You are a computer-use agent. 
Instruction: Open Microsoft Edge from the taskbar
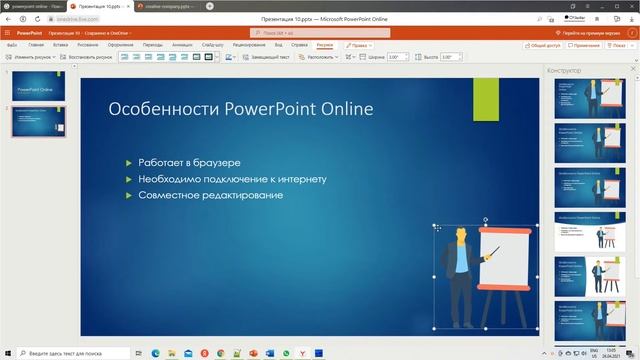[155, 353]
